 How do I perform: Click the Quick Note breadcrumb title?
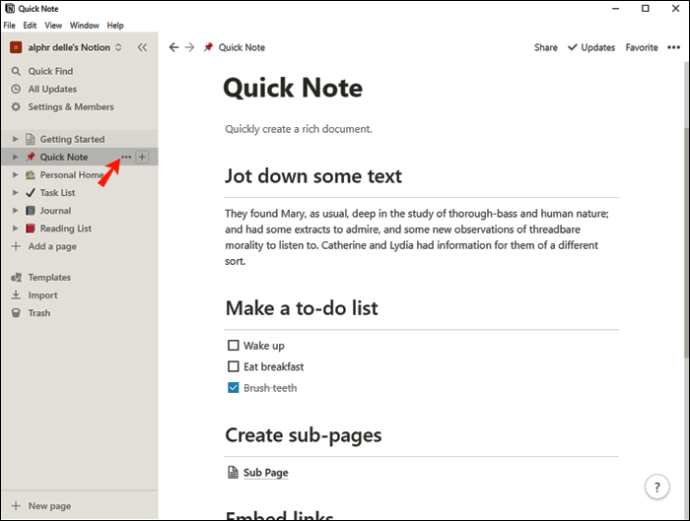[242, 47]
